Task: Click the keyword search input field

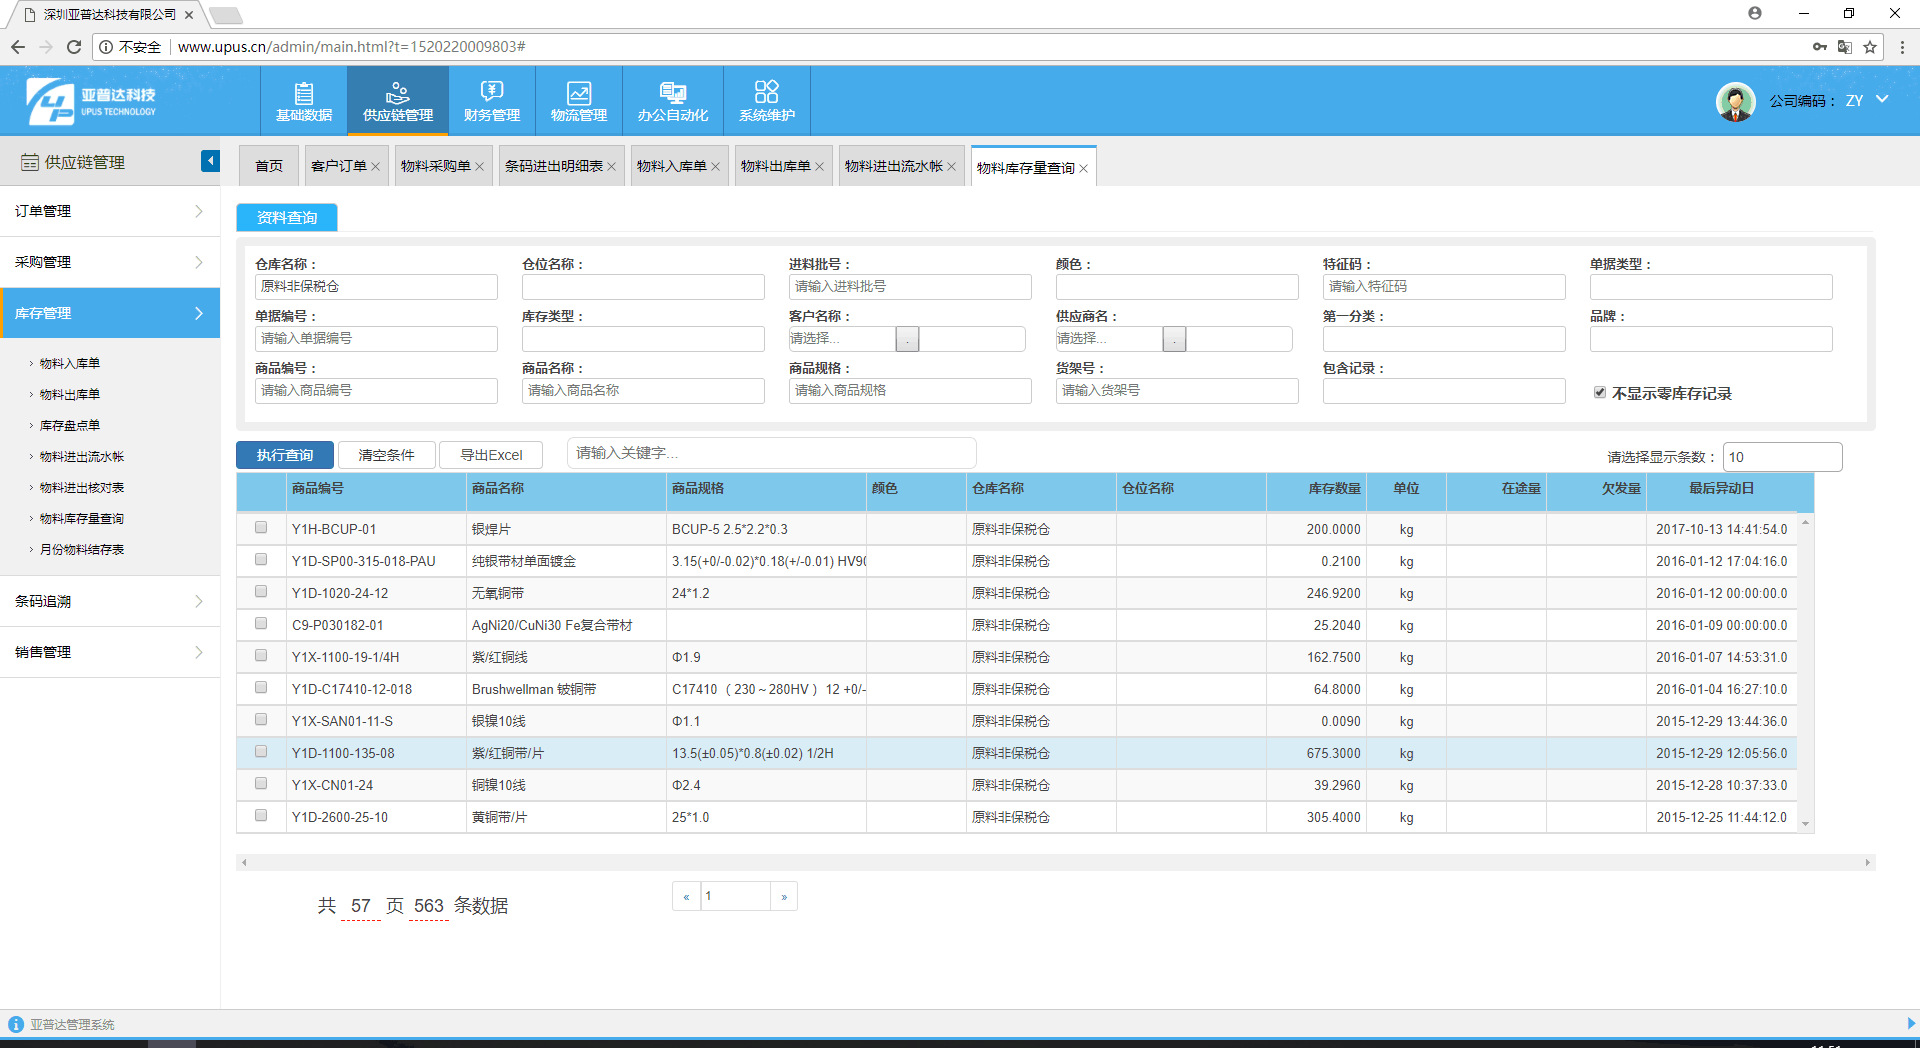Action: click(x=770, y=452)
